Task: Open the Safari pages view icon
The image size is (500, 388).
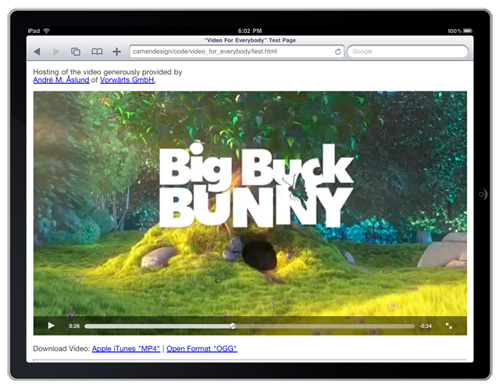Action: click(x=76, y=52)
